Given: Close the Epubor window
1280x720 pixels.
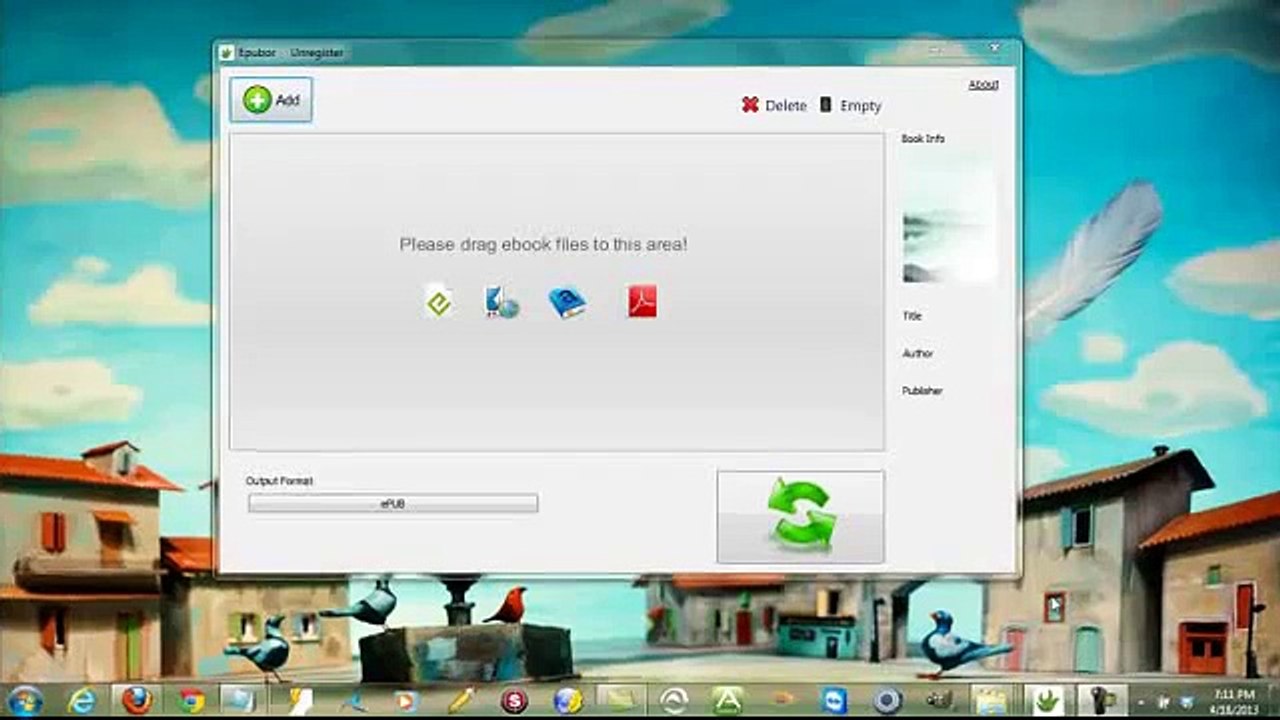Looking at the screenshot, I should pos(995,47).
